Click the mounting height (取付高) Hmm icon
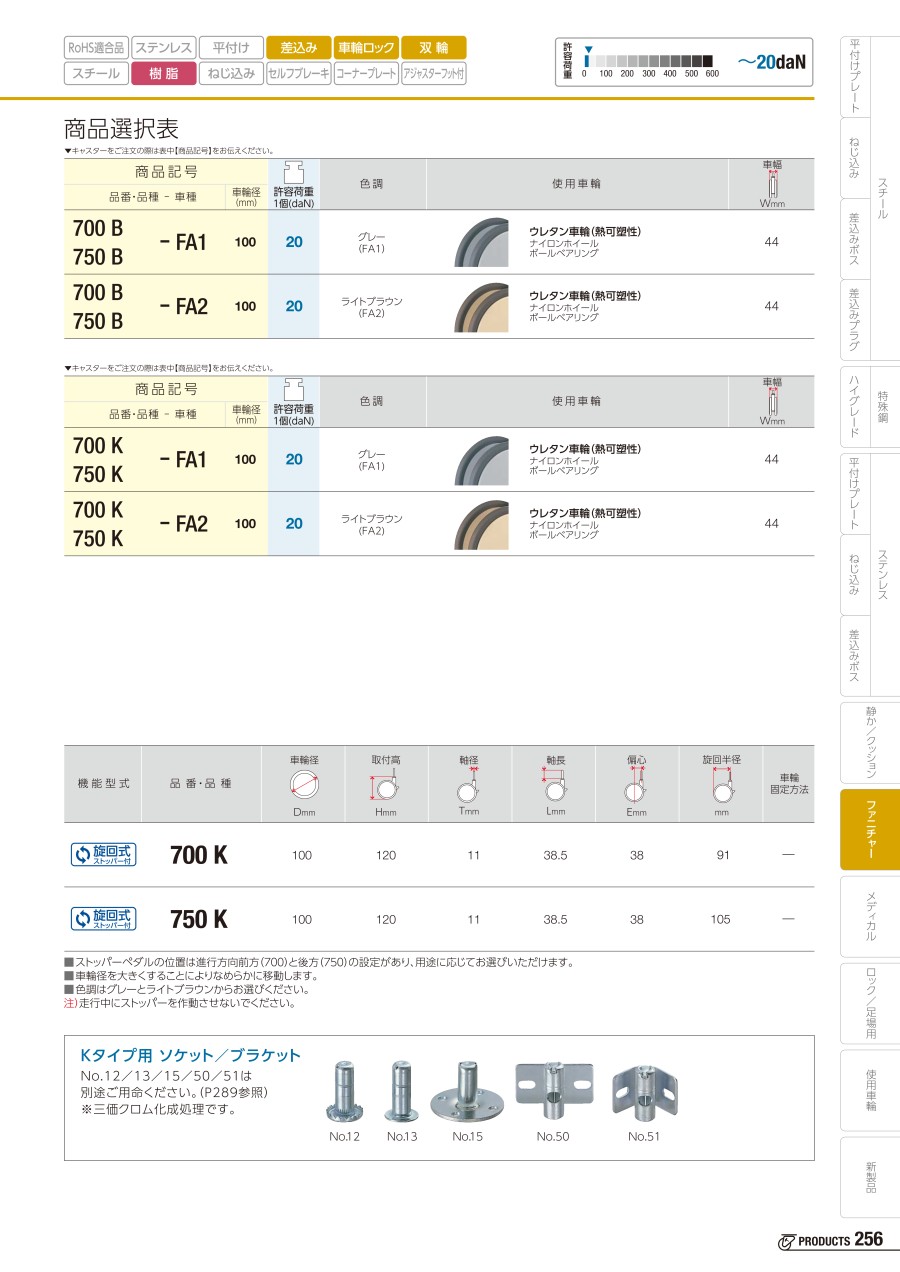The height and width of the screenshot is (1272, 900). point(386,787)
